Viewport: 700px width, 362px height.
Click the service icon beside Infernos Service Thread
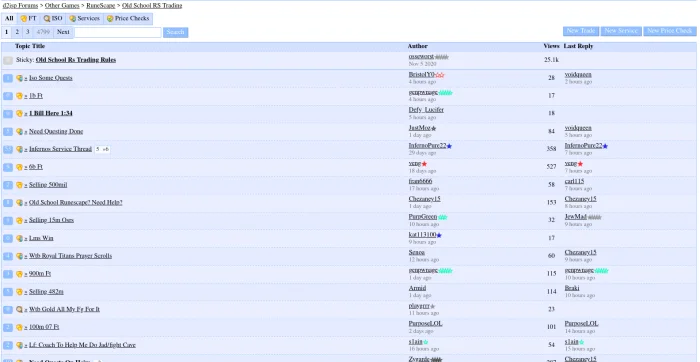[19, 150]
